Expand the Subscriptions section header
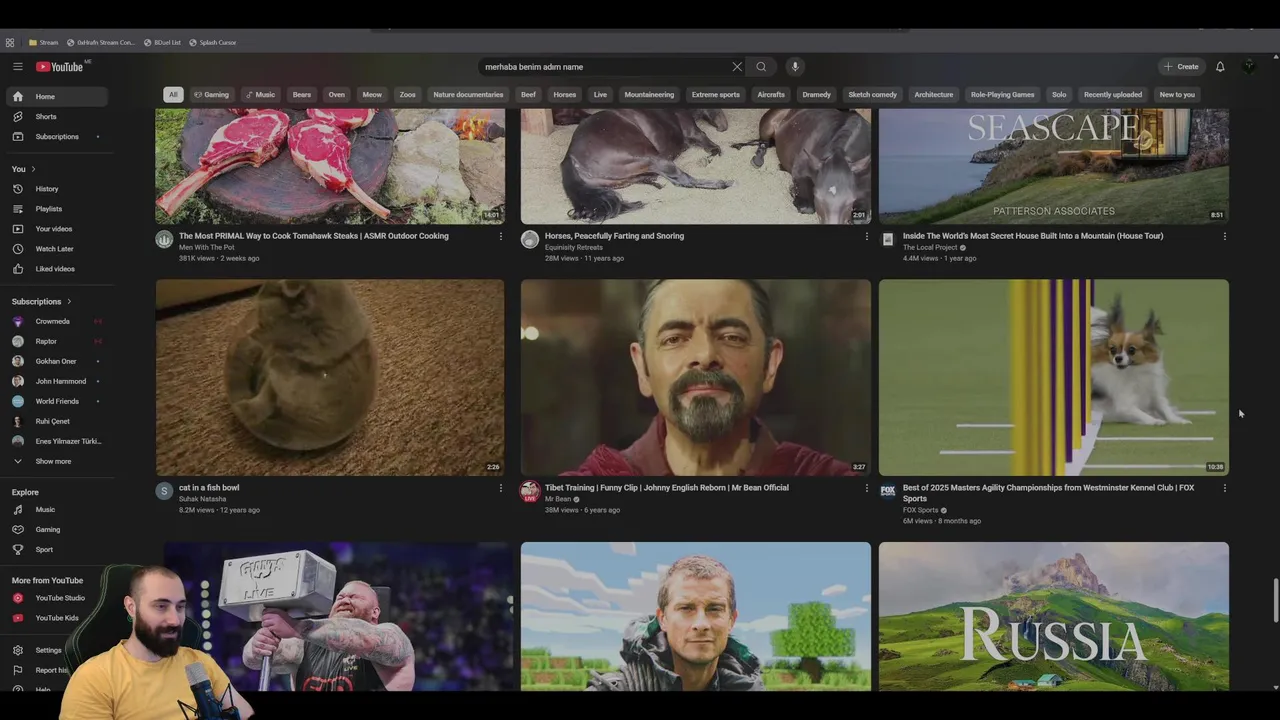The image size is (1280, 720). (x=41, y=302)
